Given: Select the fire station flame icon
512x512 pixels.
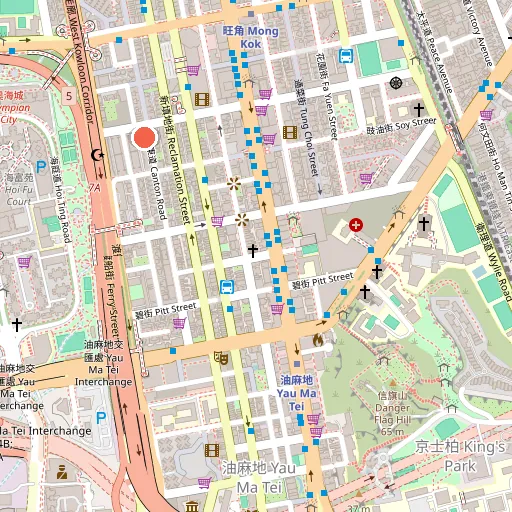Looking at the screenshot, I should (318, 340).
